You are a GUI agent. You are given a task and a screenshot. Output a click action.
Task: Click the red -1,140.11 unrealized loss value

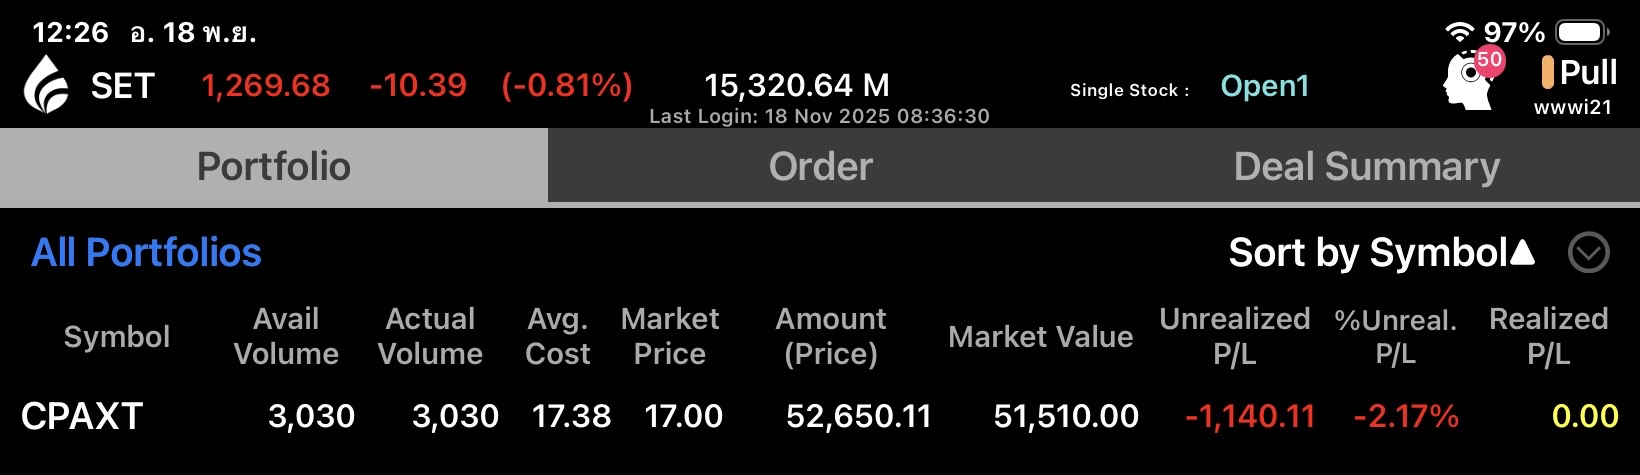[1249, 416]
